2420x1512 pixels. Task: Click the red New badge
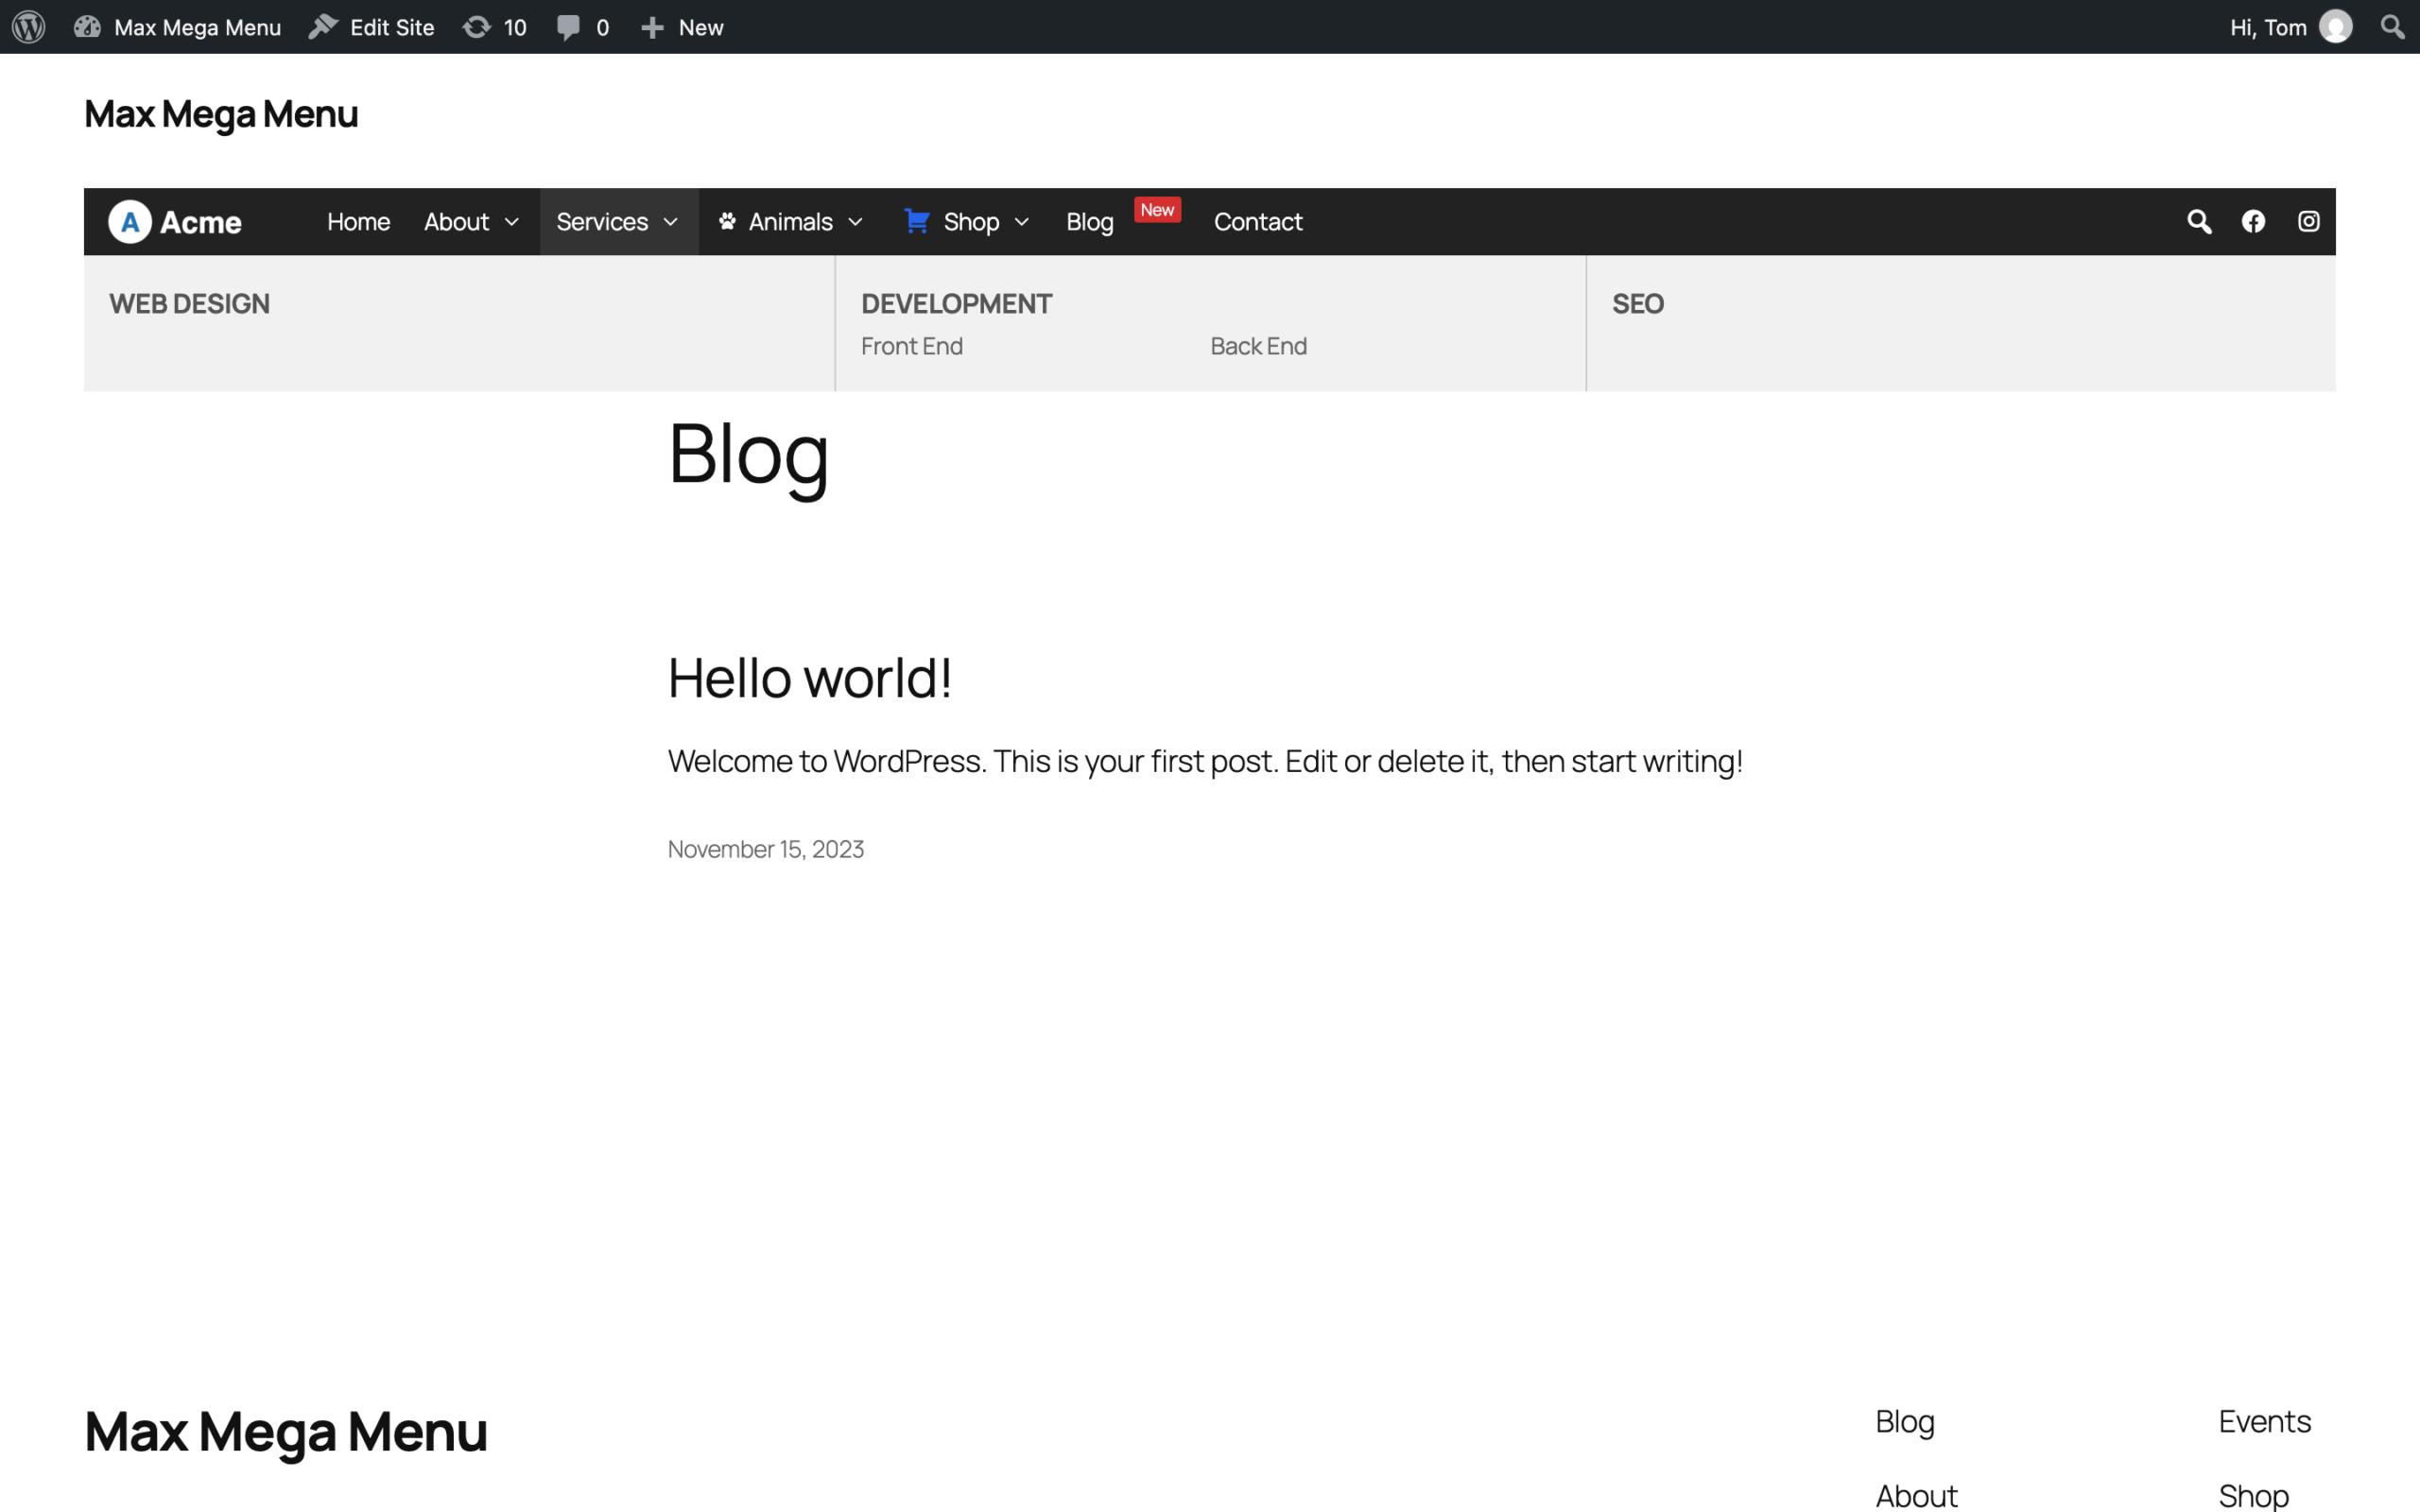click(1158, 209)
